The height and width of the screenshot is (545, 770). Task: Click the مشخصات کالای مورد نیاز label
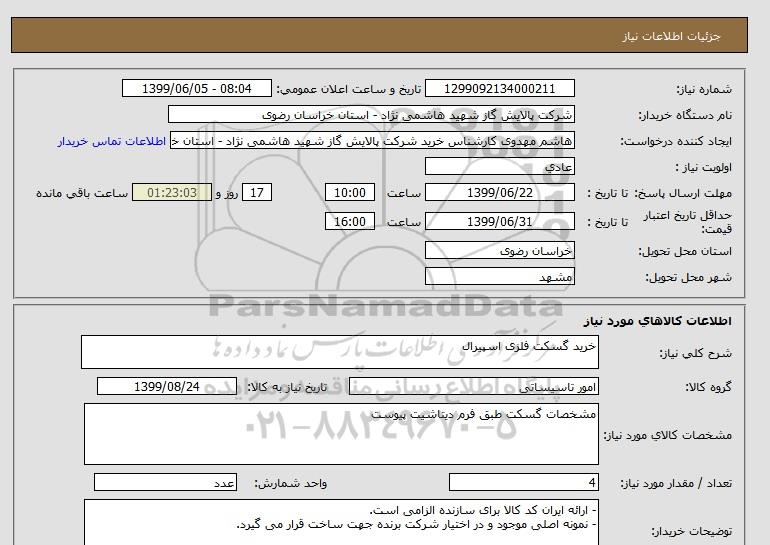tap(667, 435)
